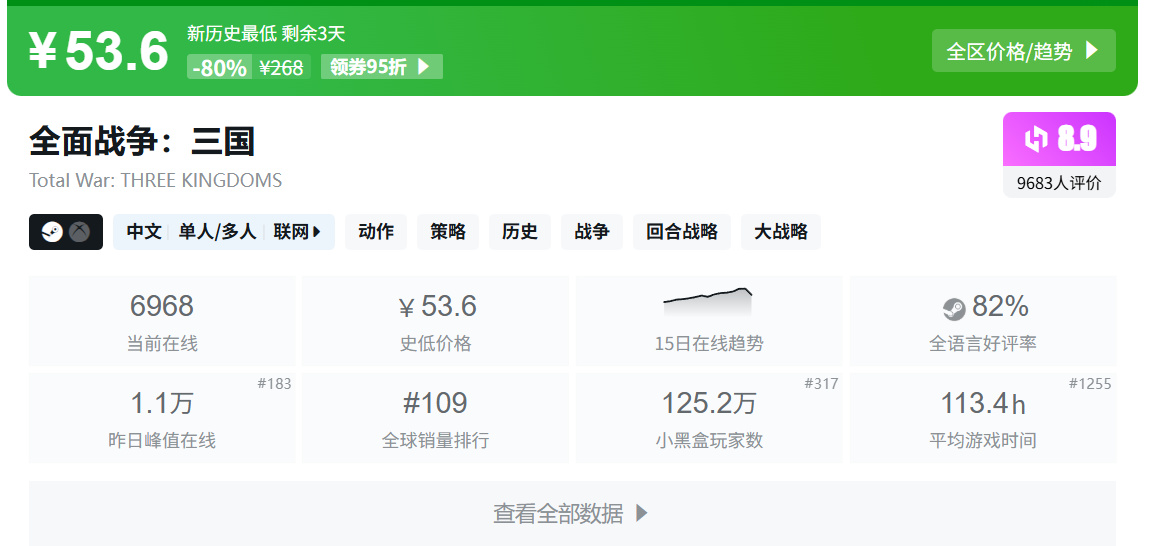This screenshot has height=546, width=1150.
Task: Expand 查看全部数据 to view all data
Action: pyautogui.click(x=572, y=513)
